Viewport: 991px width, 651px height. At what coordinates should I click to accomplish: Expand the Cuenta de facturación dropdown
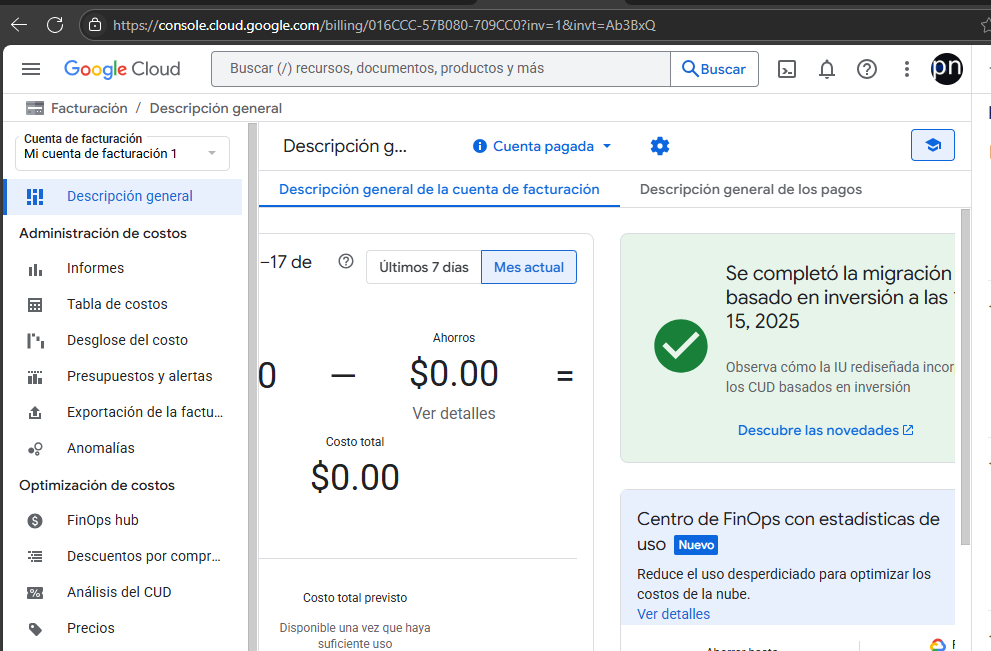tap(123, 153)
